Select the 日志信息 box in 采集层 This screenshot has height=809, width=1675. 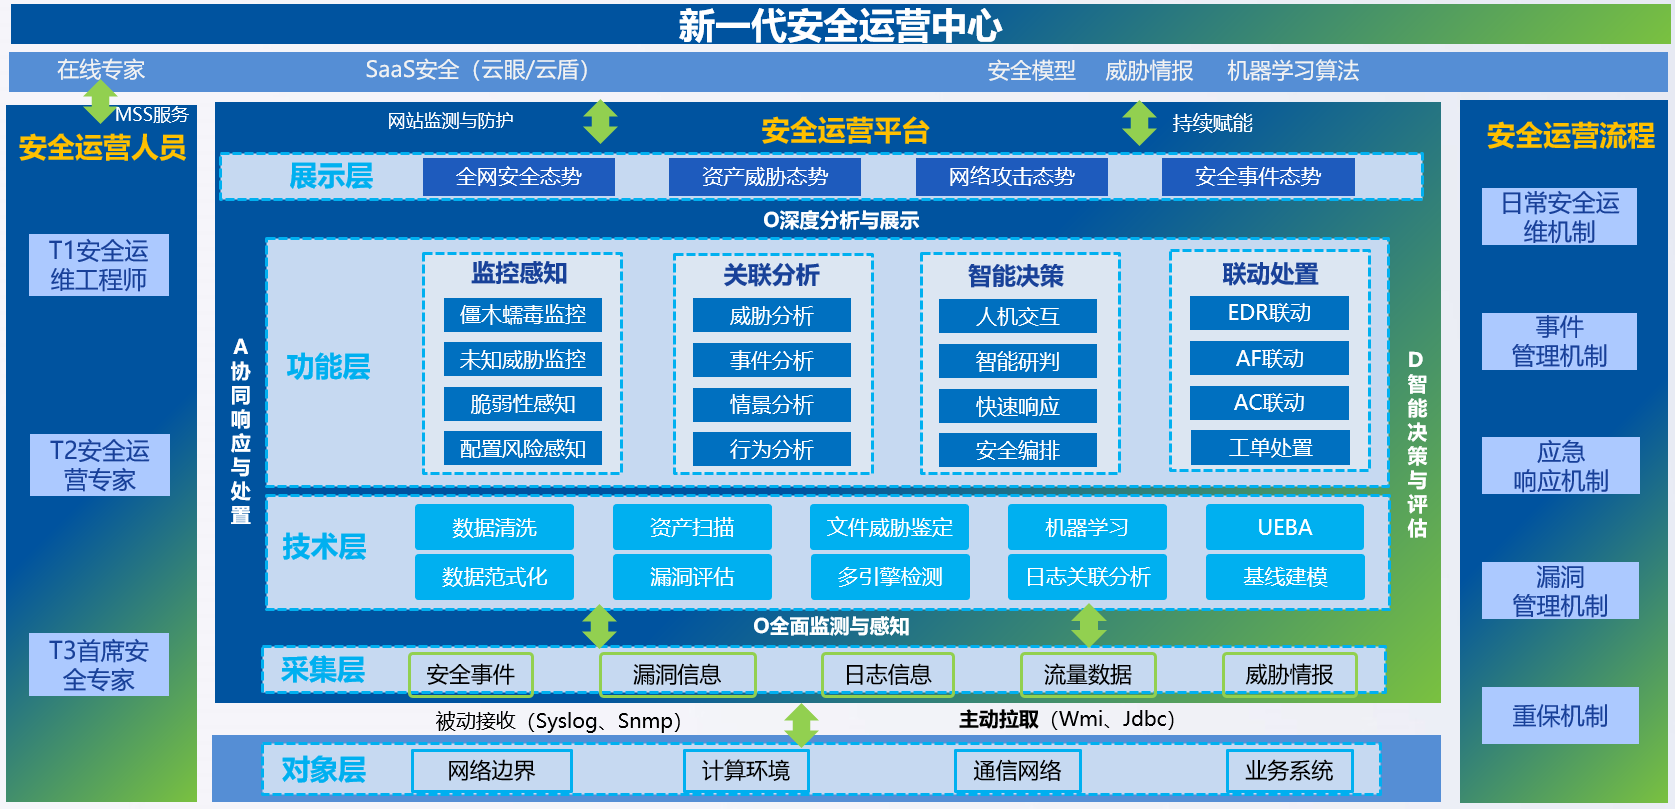click(887, 675)
